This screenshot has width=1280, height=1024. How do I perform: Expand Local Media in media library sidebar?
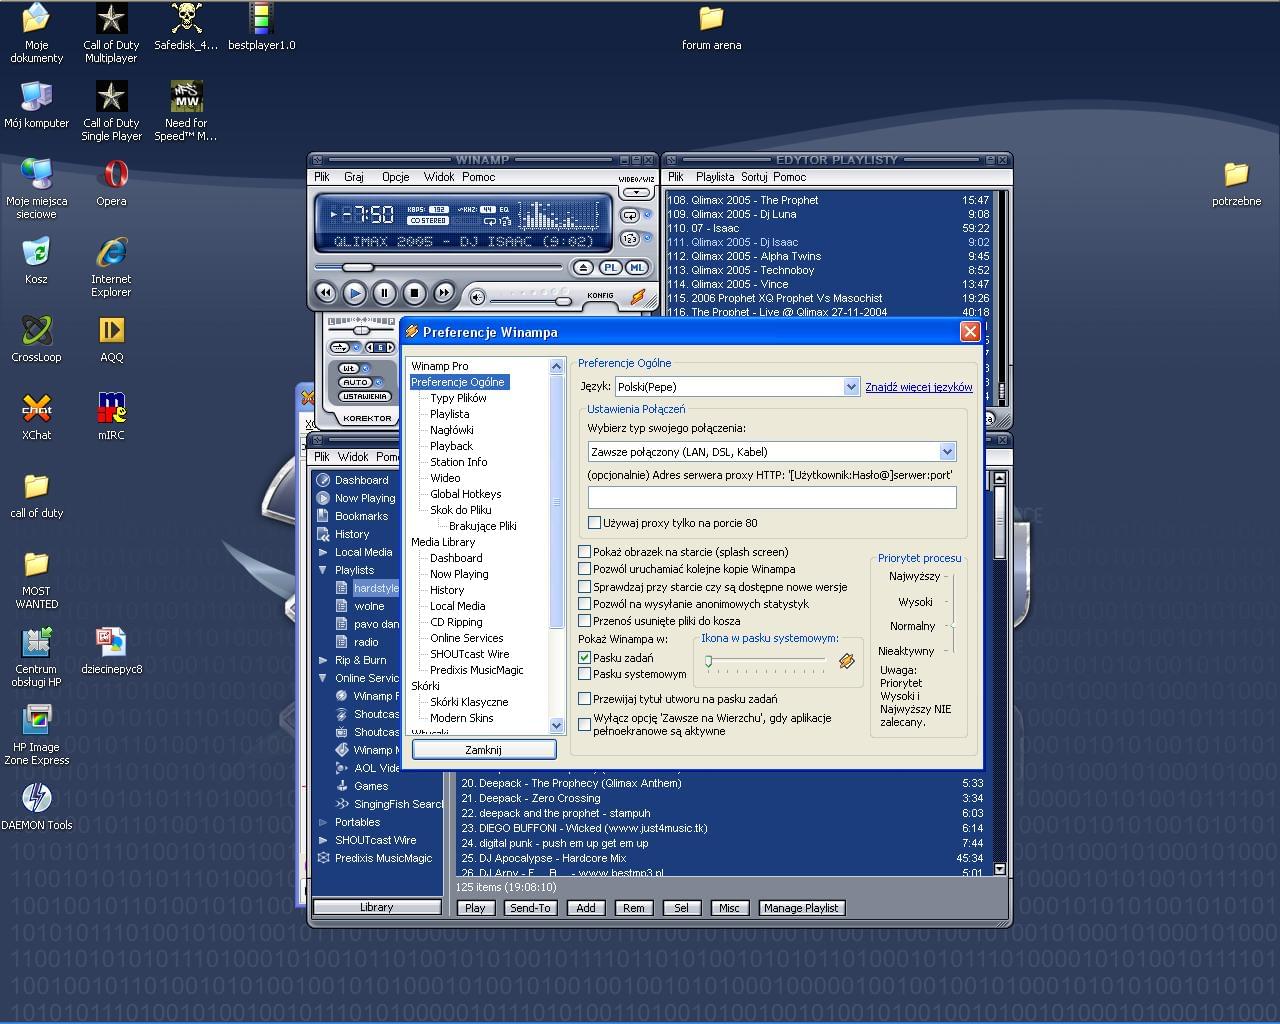coord(323,552)
